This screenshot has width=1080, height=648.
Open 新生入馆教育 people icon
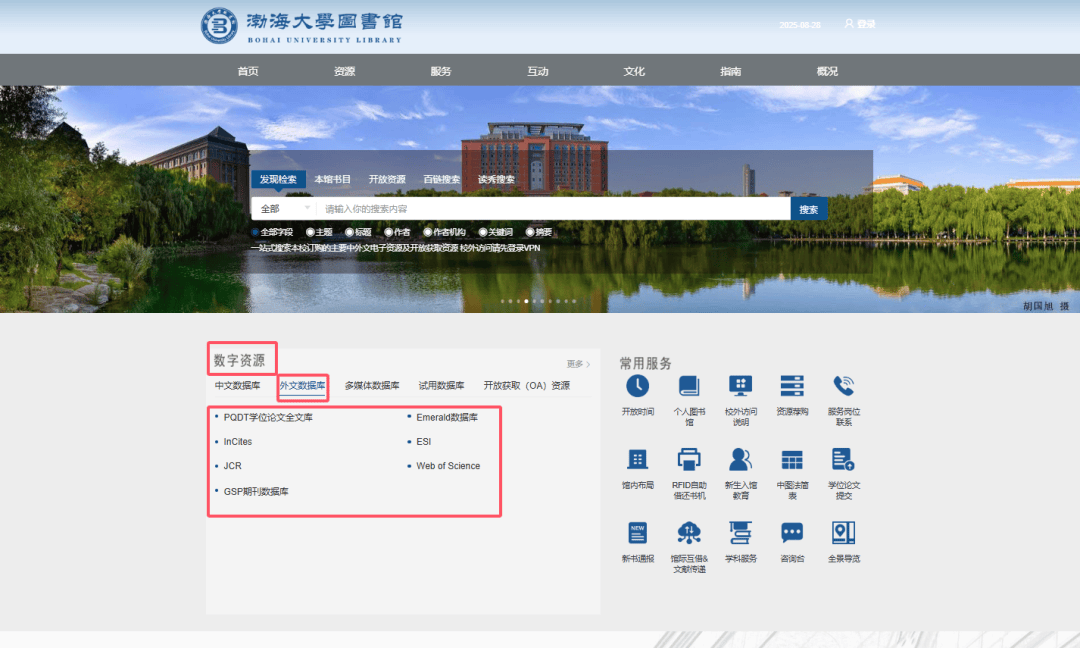click(740, 460)
